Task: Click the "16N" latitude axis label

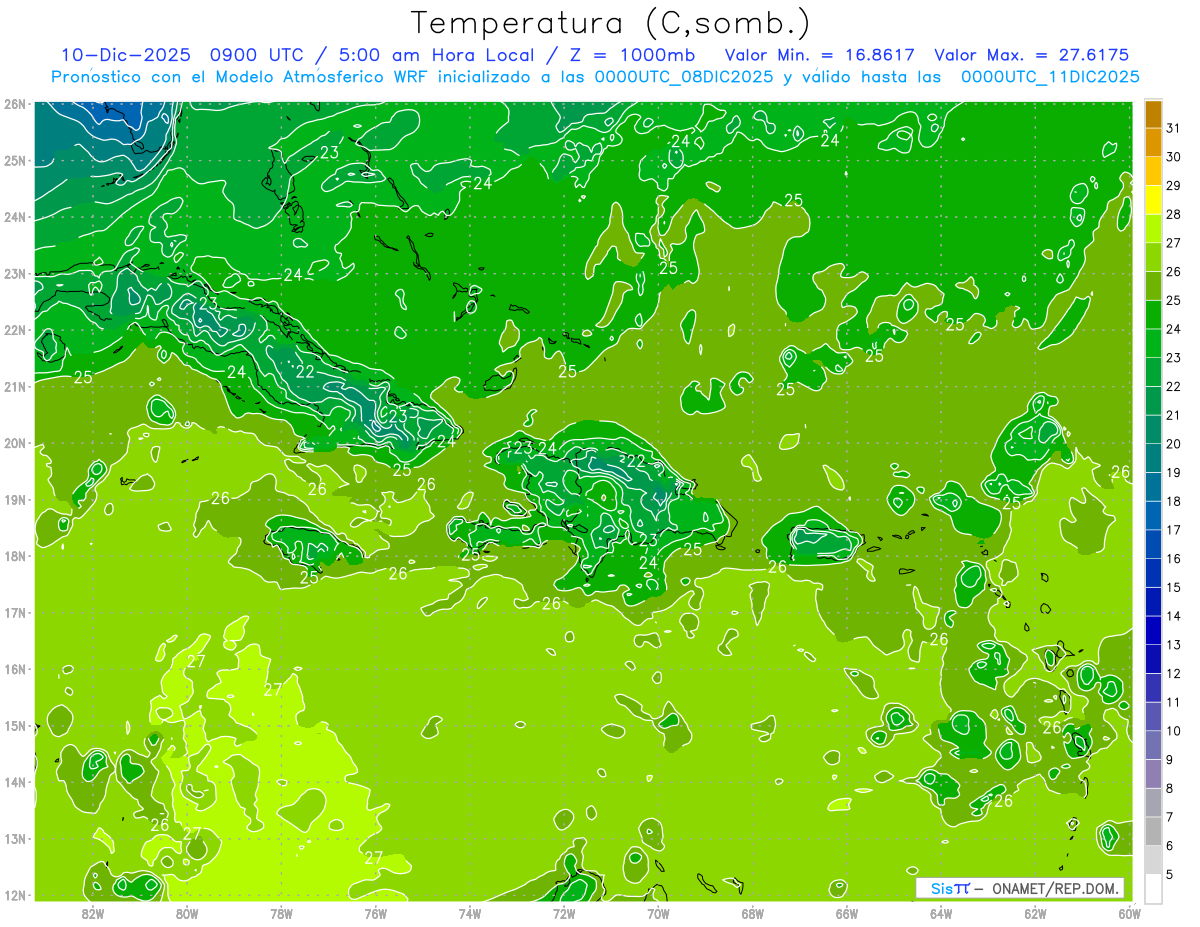Action: point(14,669)
